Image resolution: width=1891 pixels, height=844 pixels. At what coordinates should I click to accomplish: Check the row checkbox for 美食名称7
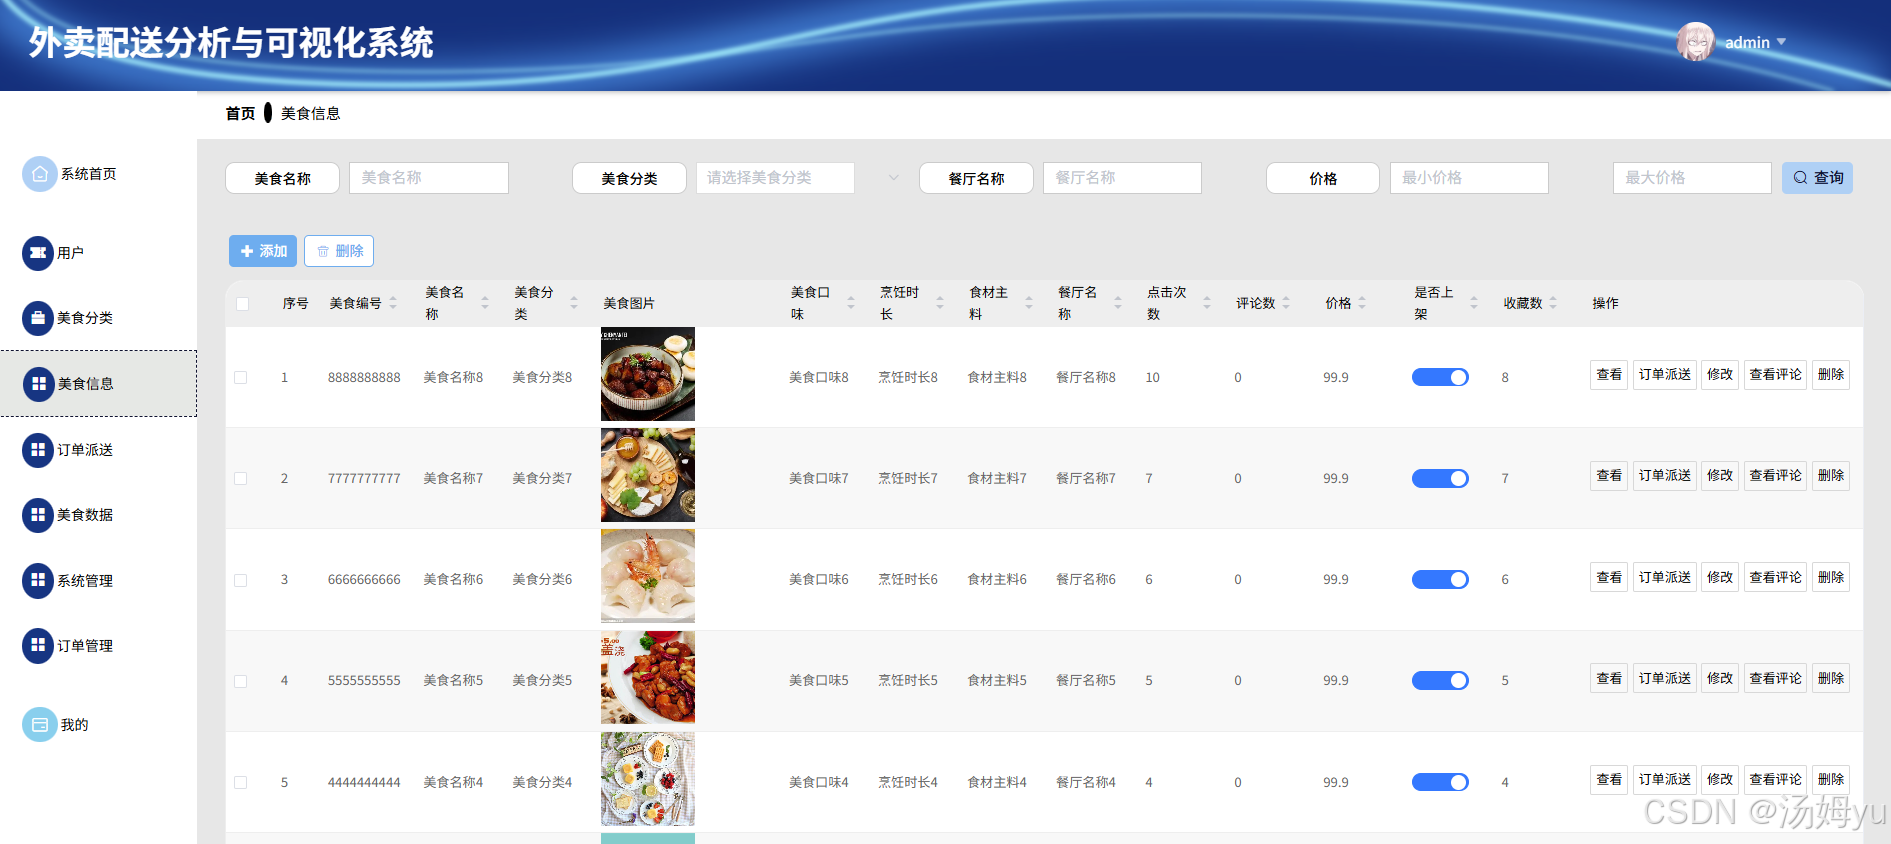coord(241,479)
